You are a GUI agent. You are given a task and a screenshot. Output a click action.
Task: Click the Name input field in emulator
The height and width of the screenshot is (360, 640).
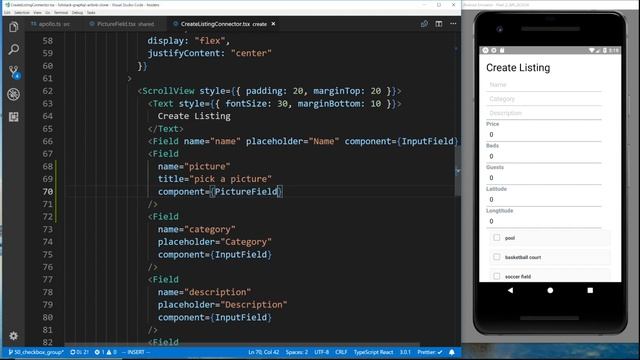pos(544,85)
